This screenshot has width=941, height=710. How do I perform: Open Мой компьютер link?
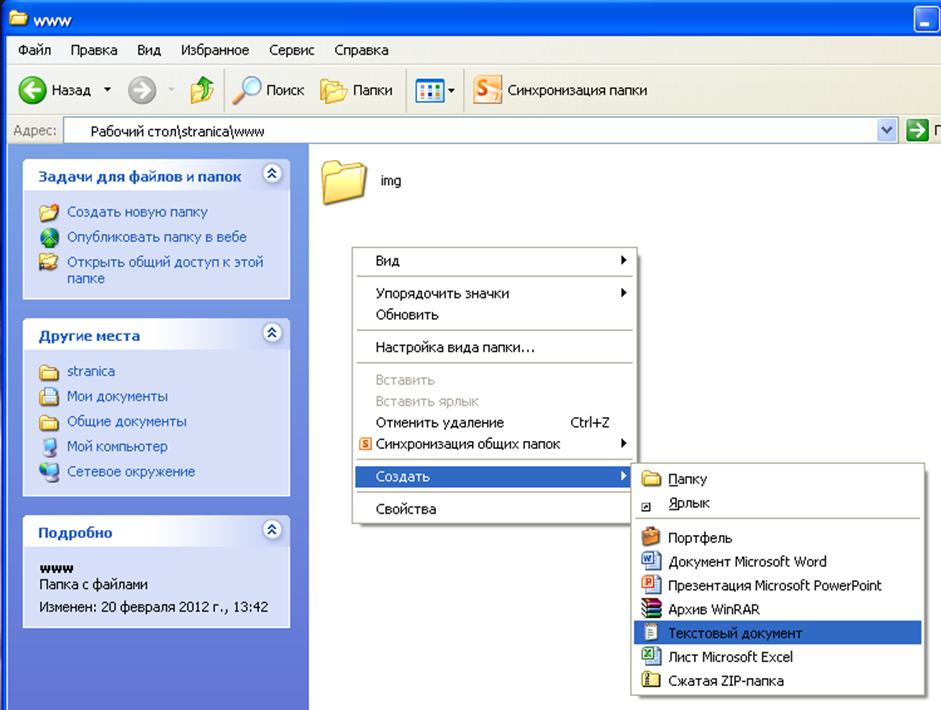click(117, 447)
